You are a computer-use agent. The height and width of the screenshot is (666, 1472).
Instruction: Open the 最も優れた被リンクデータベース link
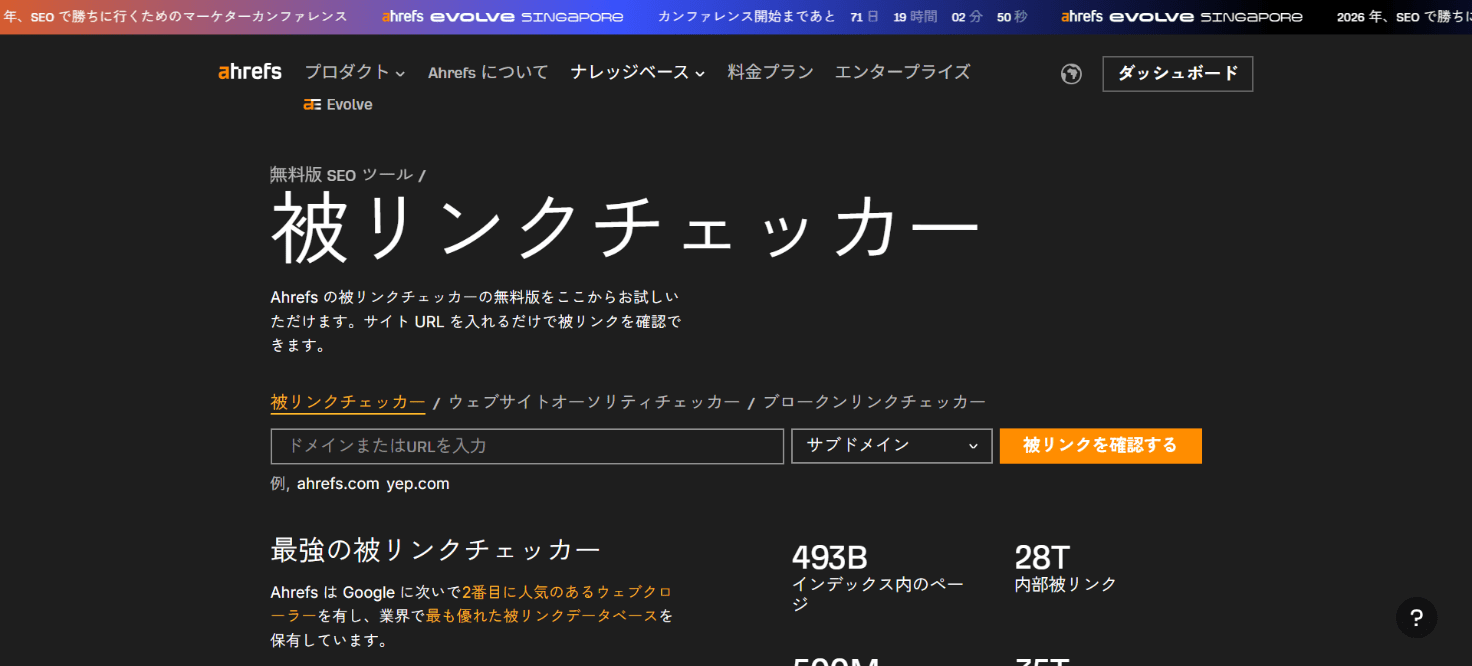tap(542, 616)
